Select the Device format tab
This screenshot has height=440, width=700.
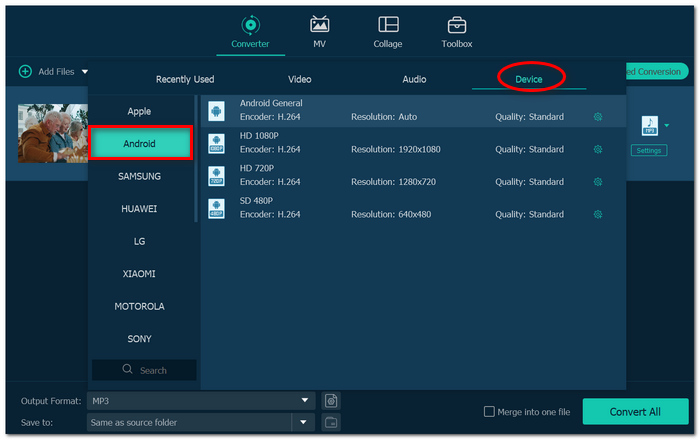pos(529,79)
